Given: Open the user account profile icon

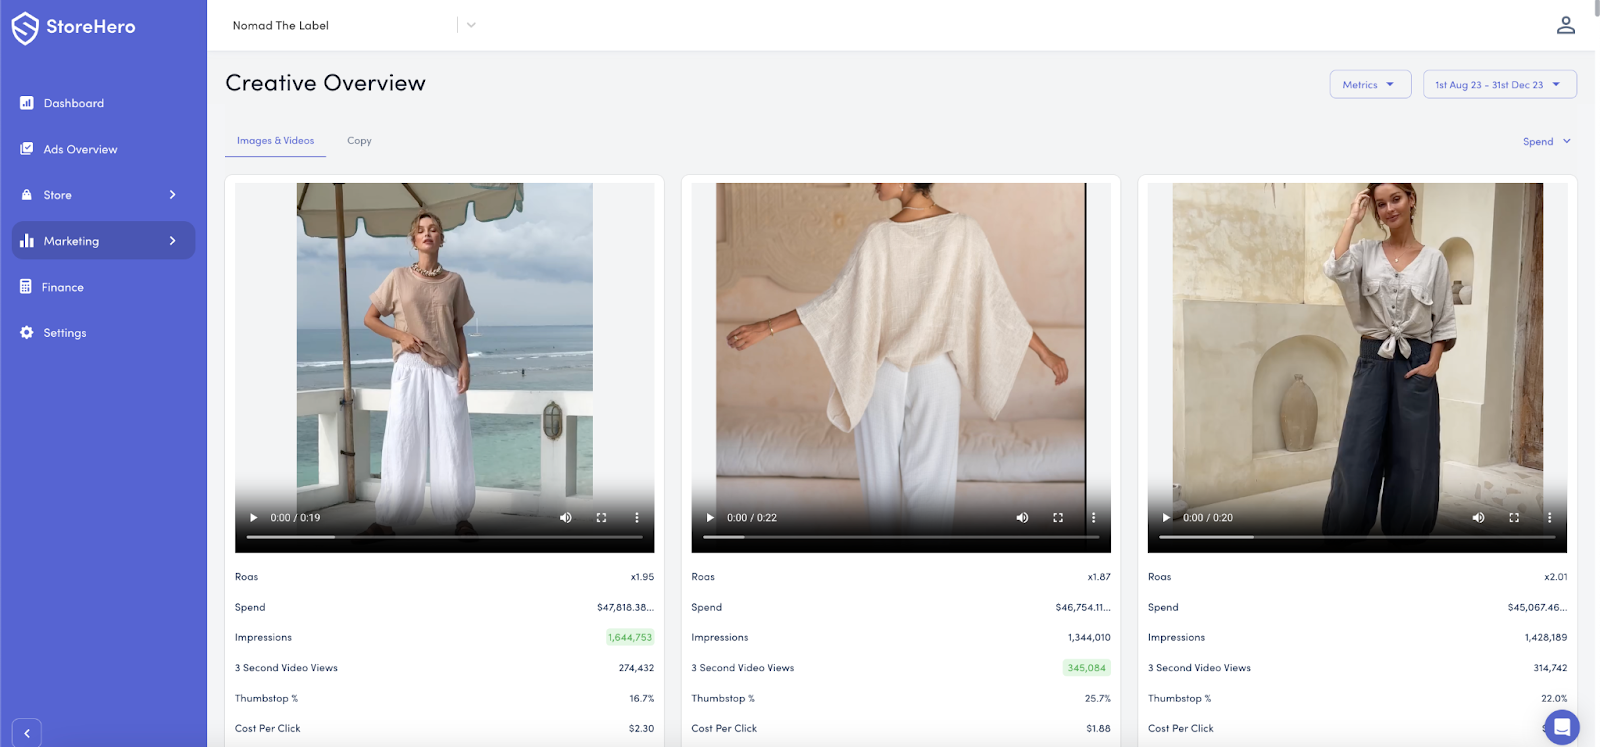Looking at the screenshot, I should [x=1565, y=25].
